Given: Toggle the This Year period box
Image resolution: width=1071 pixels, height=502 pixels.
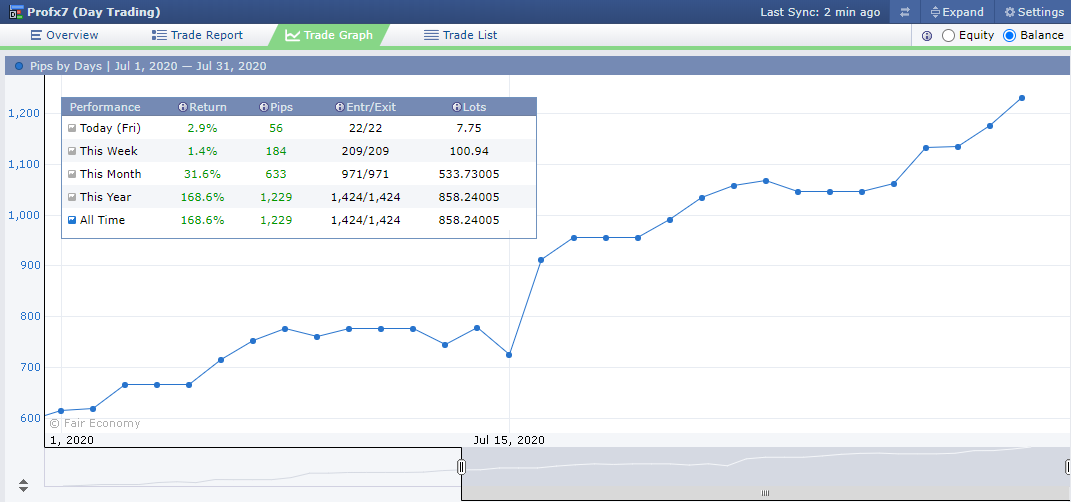Looking at the screenshot, I should pyautogui.click(x=72, y=197).
